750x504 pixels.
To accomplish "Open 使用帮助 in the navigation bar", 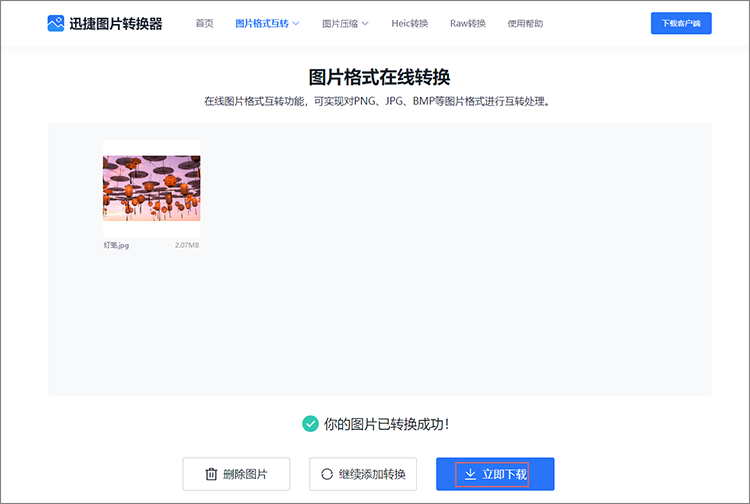I will (525, 23).
